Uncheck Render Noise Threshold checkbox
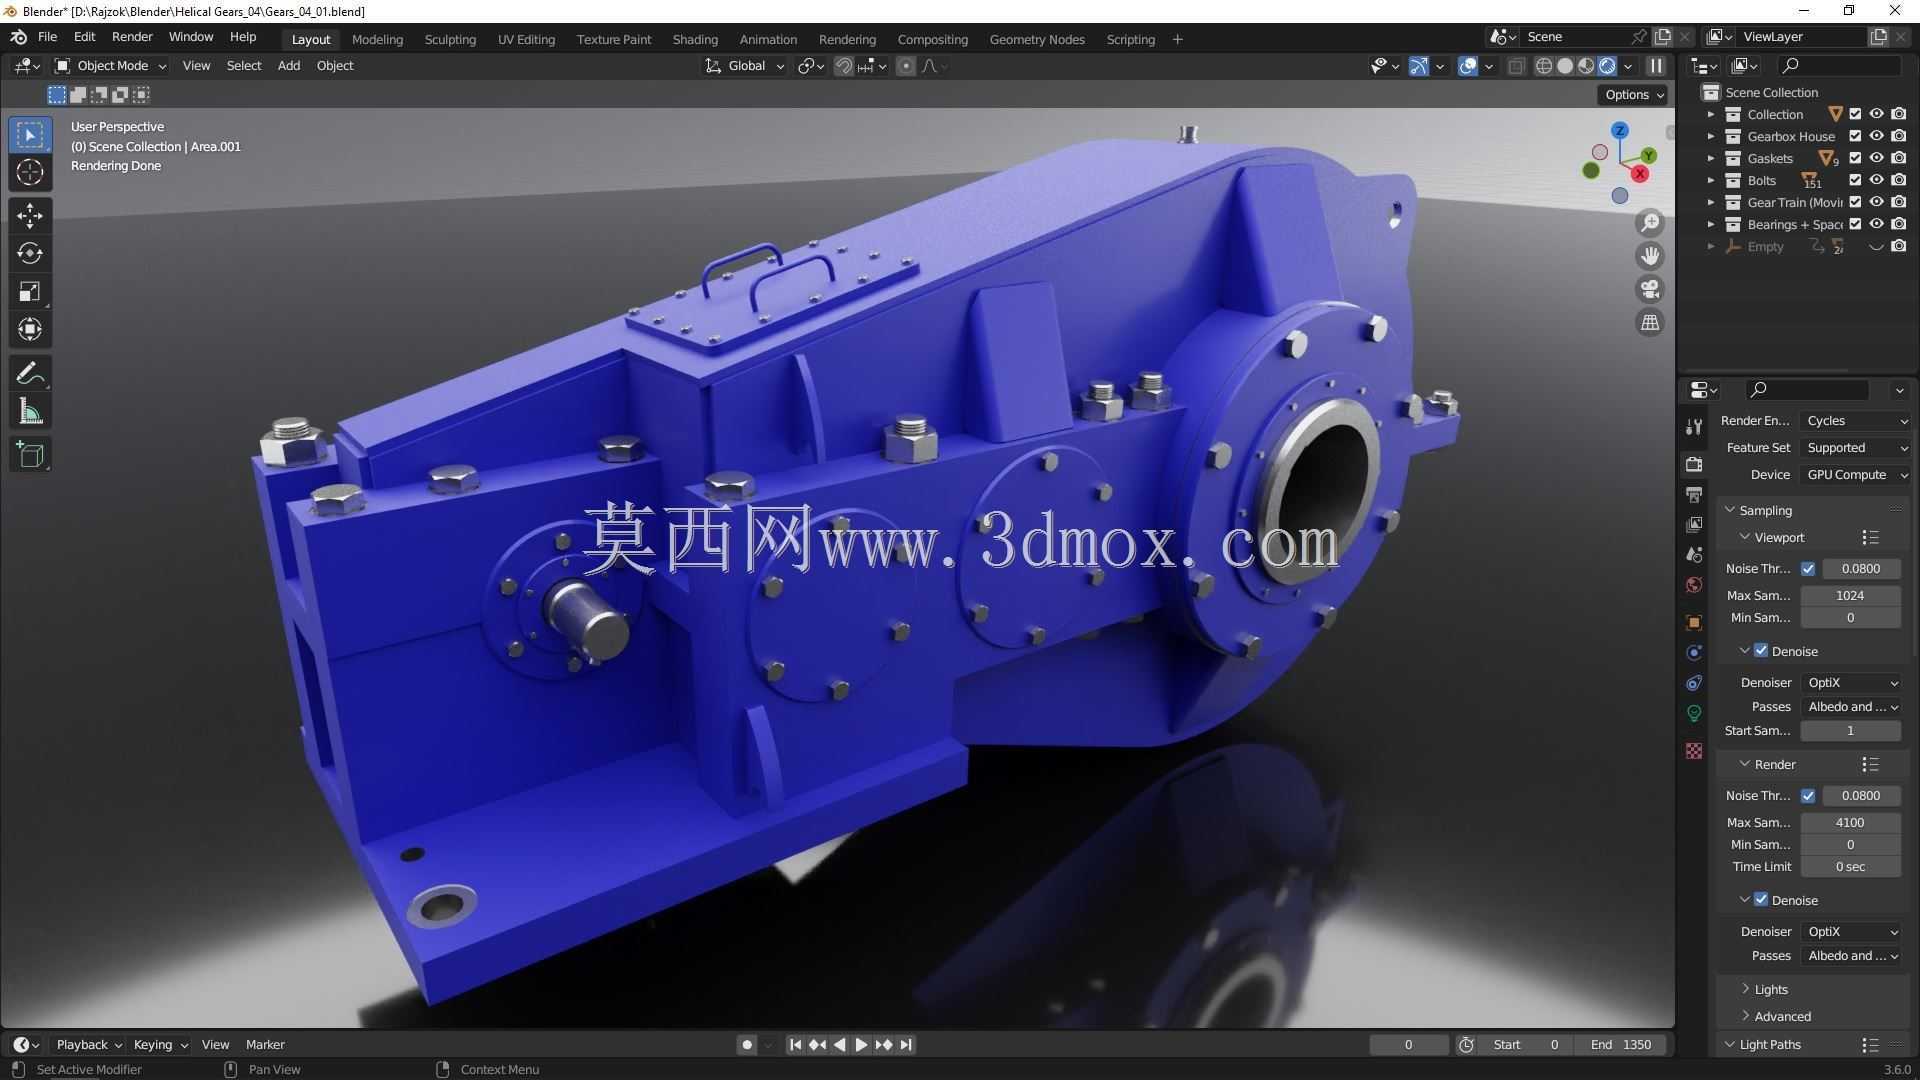1920x1080 pixels. [1808, 796]
